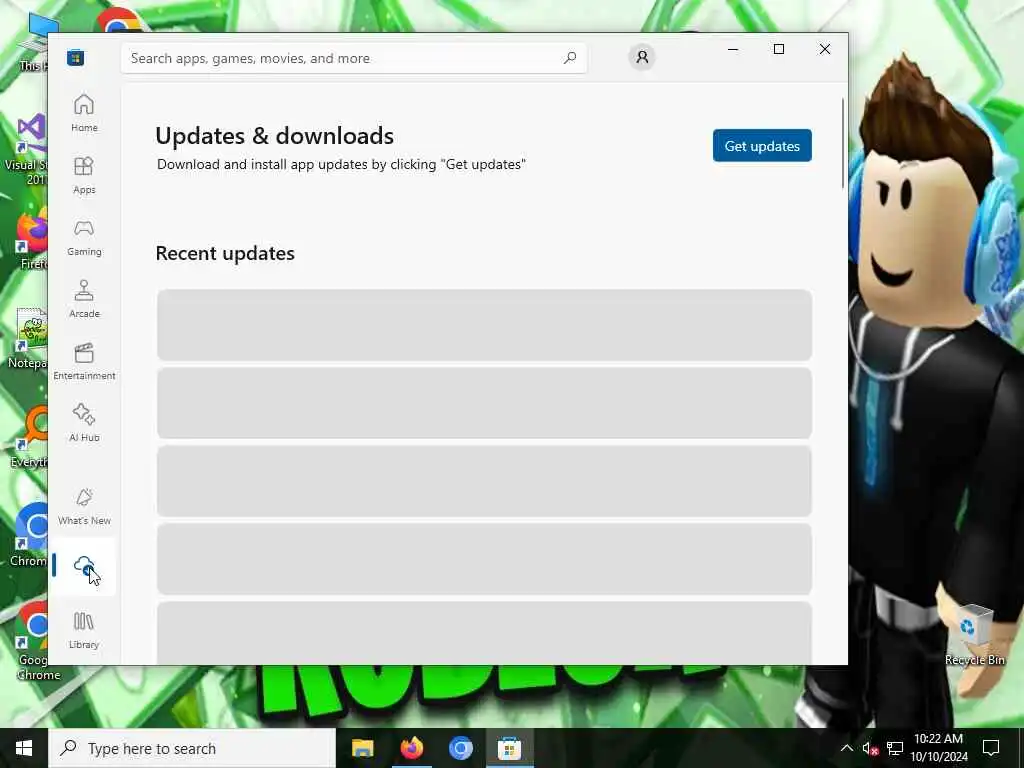This screenshot has height=768, width=1024.
Task: Open the user profile account icon
Action: tap(642, 57)
